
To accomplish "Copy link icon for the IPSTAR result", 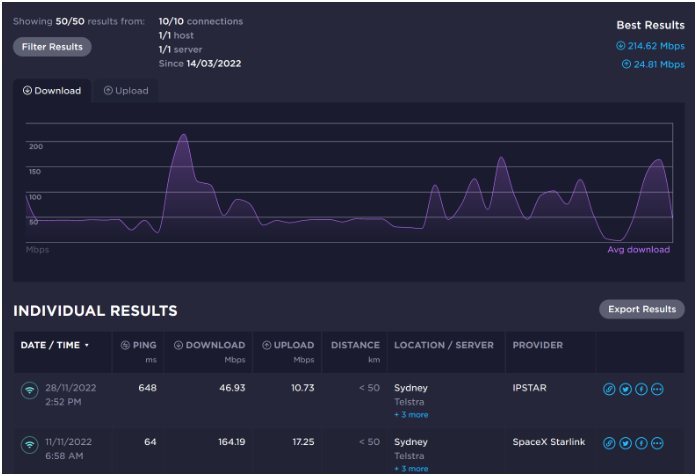I will [609, 389].
